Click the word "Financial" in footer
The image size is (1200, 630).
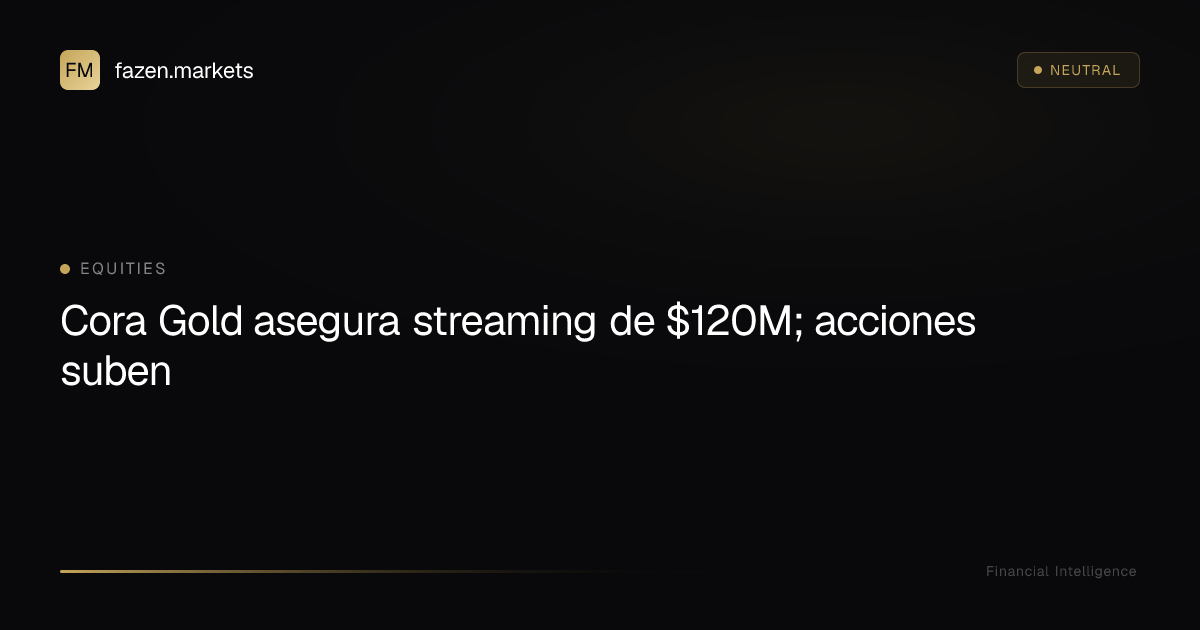[x=1017, y=571]
